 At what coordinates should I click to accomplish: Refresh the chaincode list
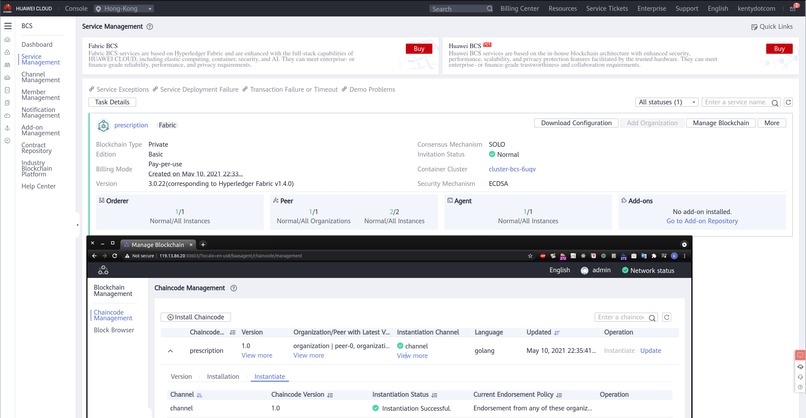pyautogui.click(x=667, y=317)
